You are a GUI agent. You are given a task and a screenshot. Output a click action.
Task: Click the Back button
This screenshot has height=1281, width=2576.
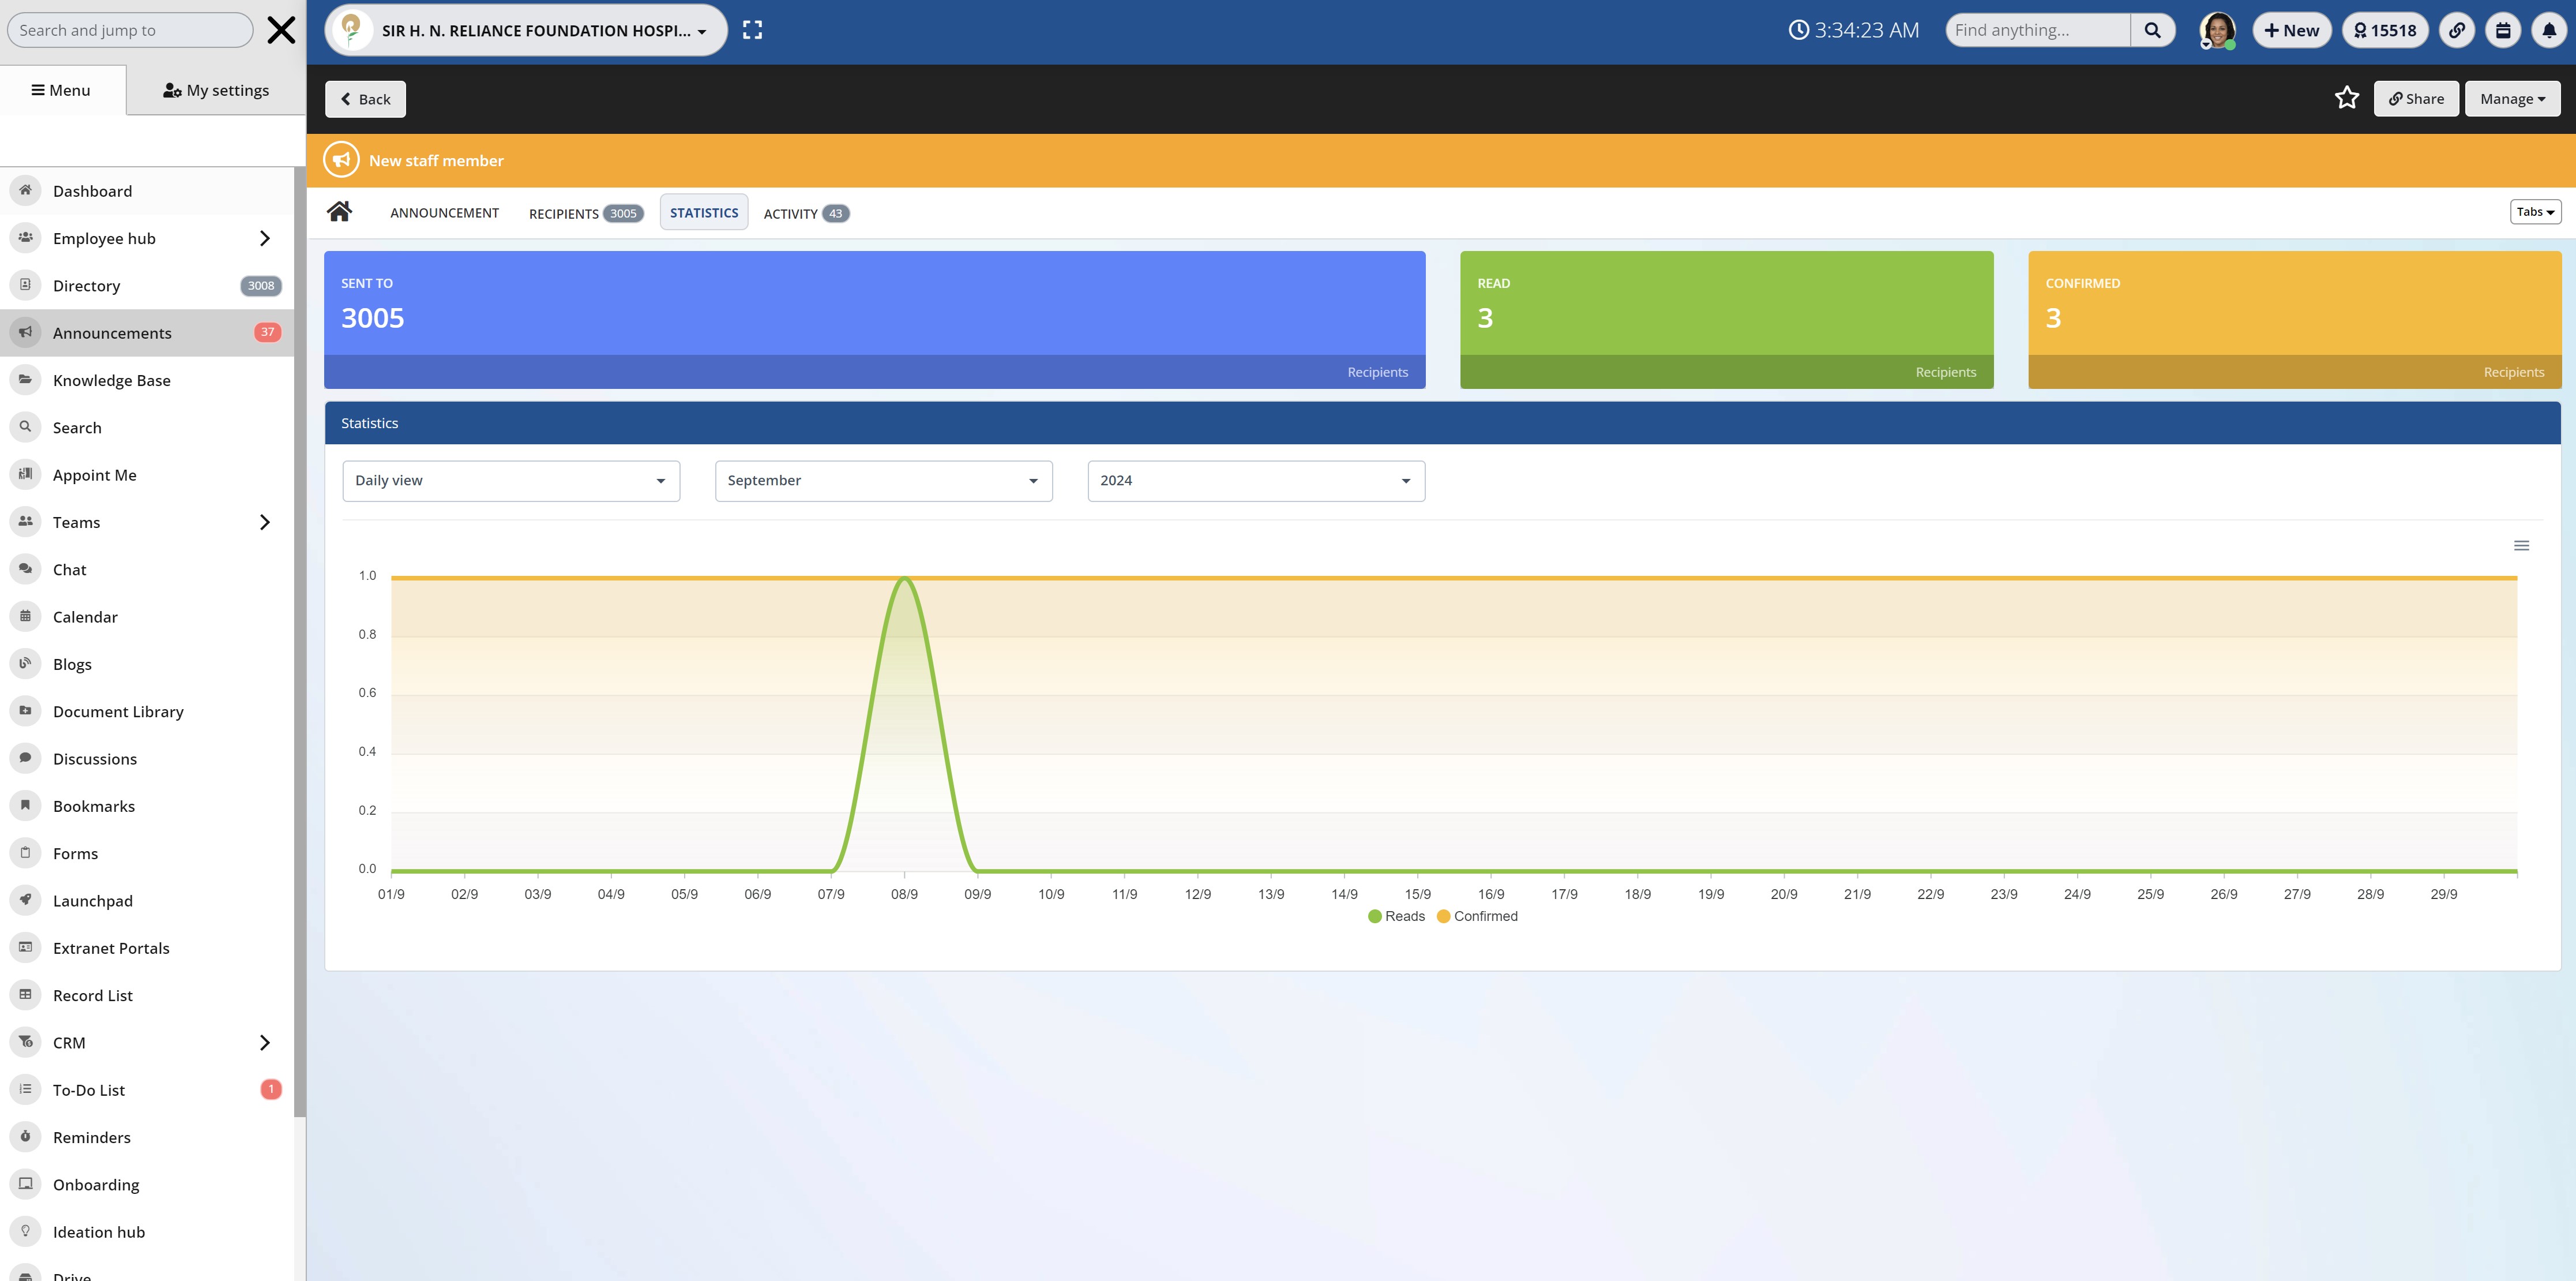tap(365, 99)
